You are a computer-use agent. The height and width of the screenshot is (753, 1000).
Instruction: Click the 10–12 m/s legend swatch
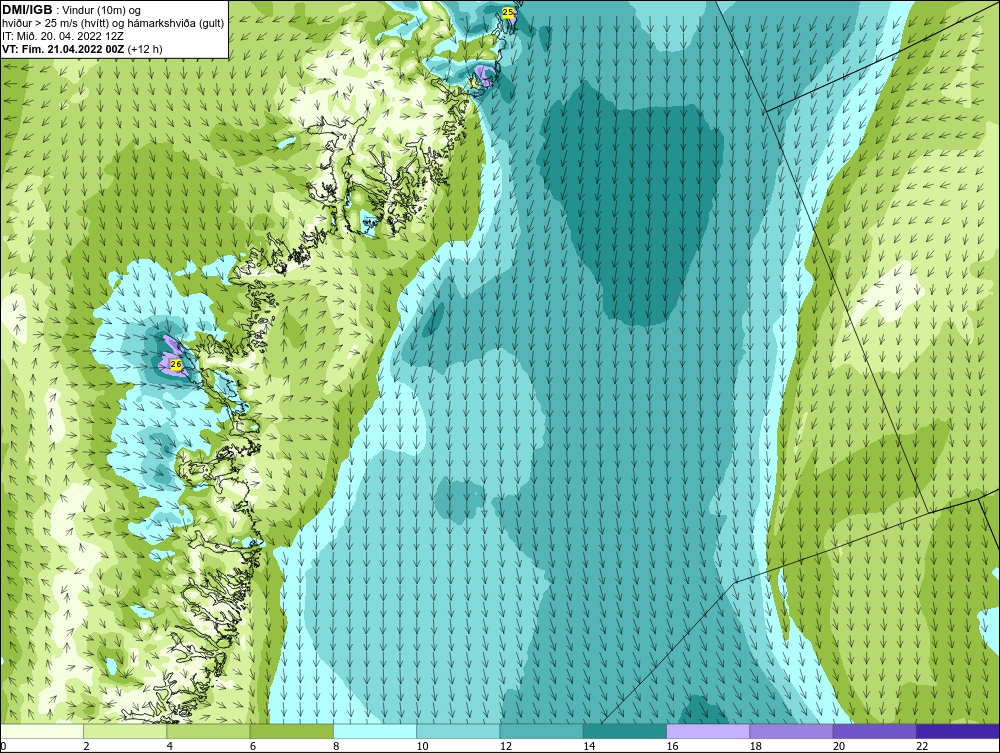point(458,731)
